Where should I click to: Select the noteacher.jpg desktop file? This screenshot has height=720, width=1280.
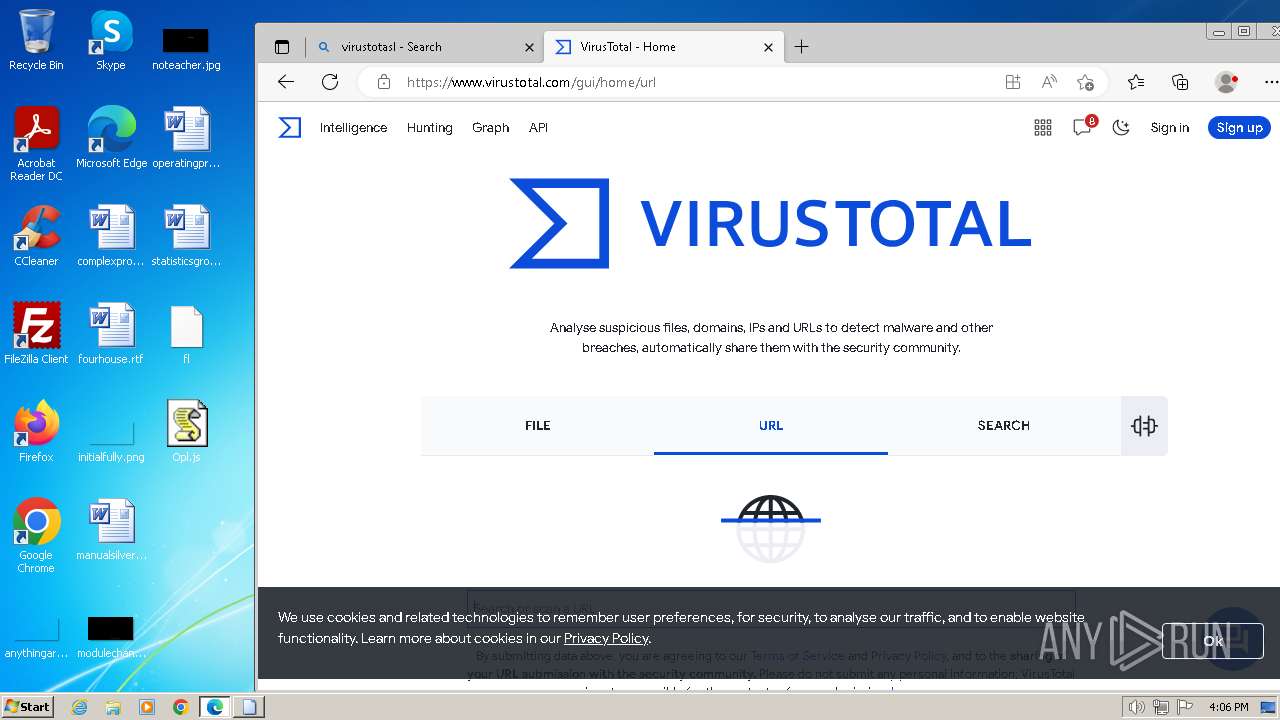click(186, 48)
